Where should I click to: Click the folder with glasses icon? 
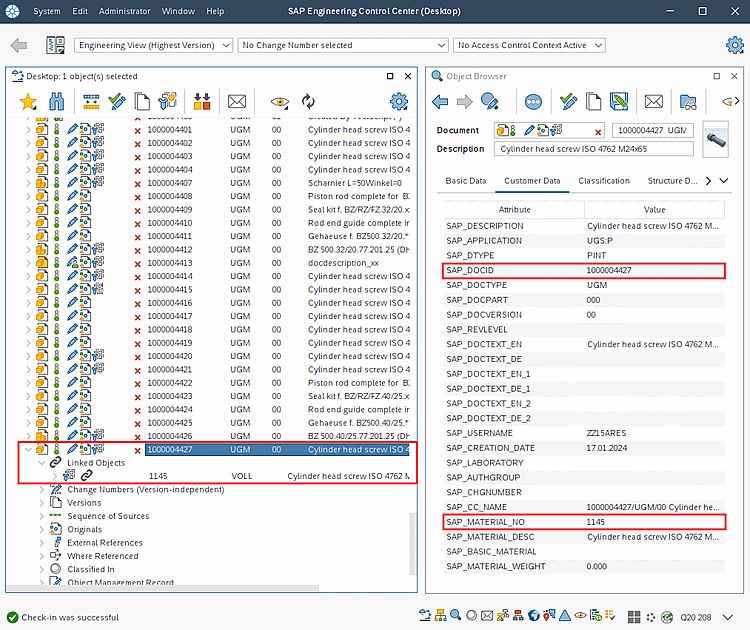(x=688, y=101)
